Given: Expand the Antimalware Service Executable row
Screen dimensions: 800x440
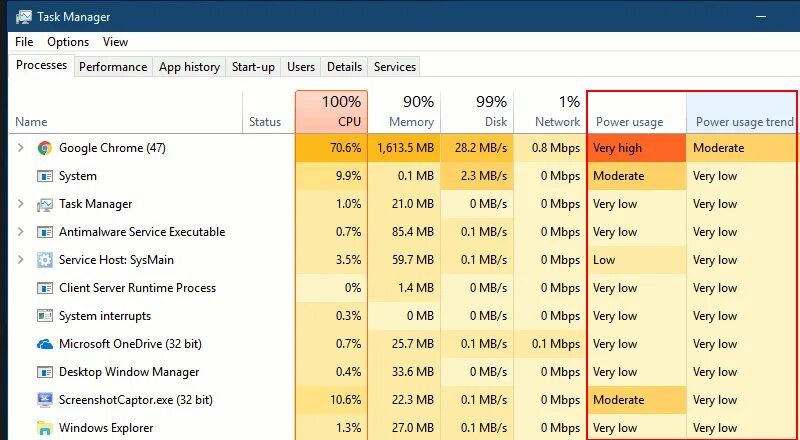Looking at the screenshot, I should click(20, 232).
